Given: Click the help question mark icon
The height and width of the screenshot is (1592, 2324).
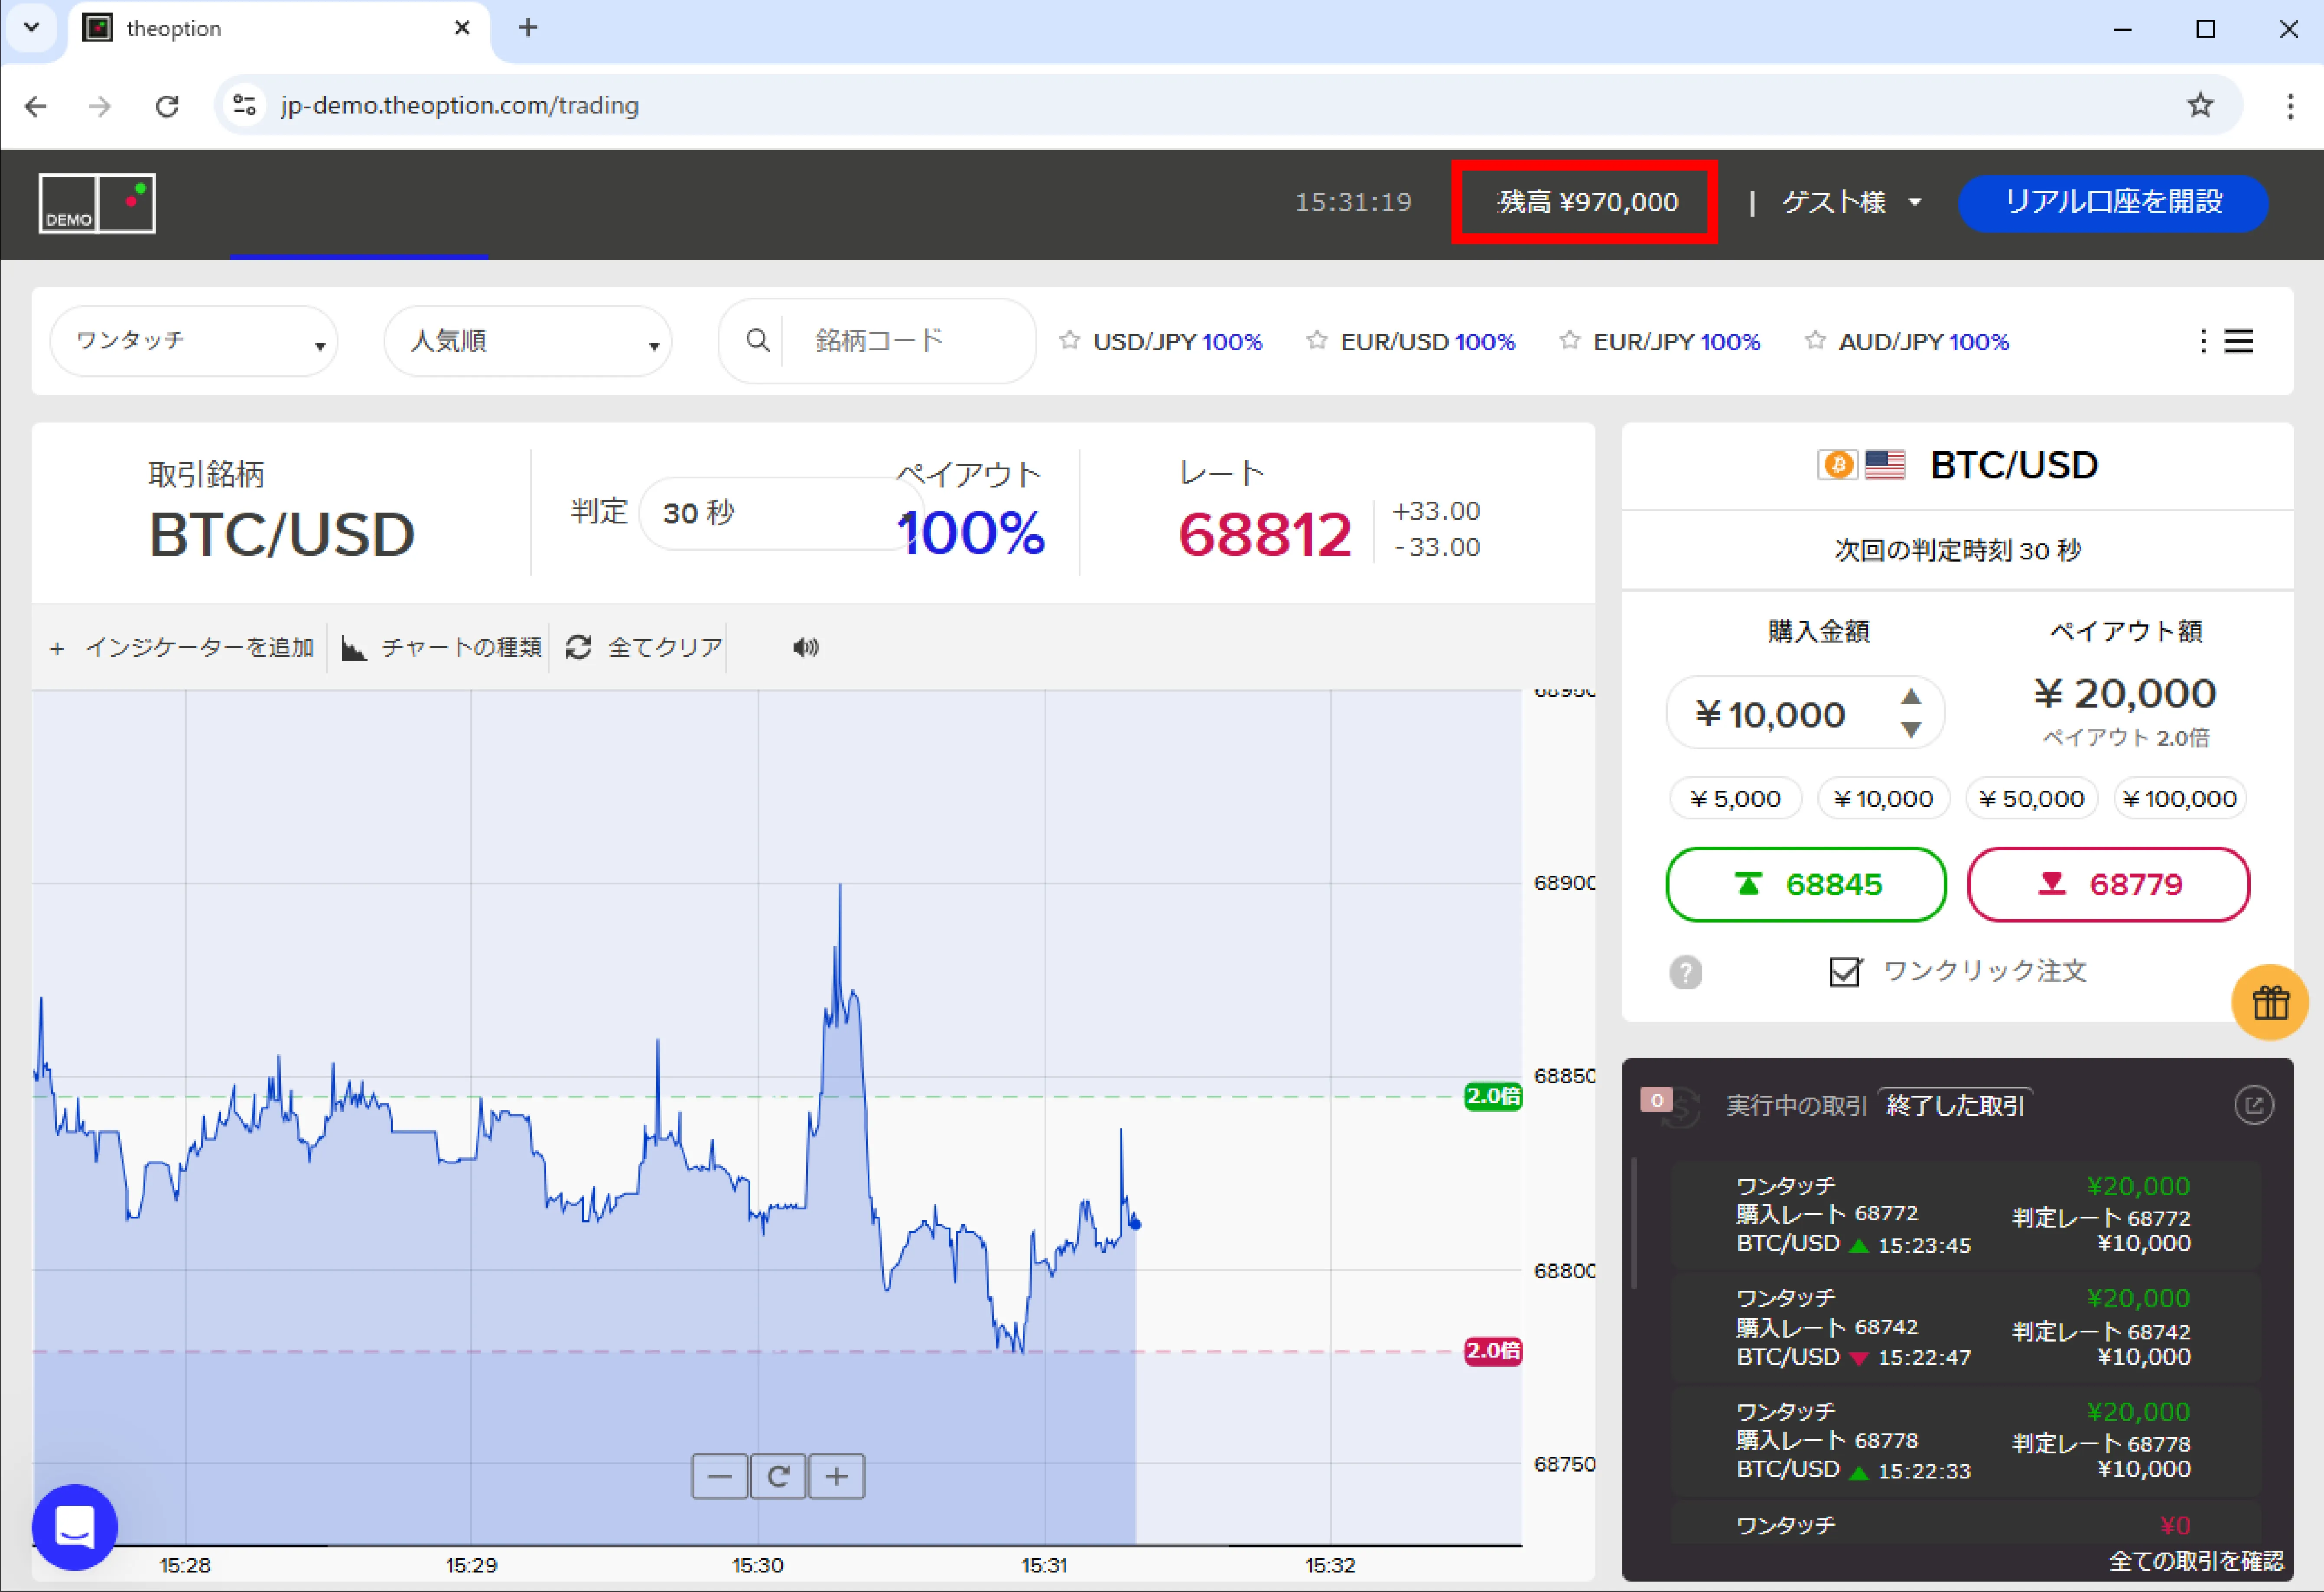Looking at the screenshot, I should [1685, 972].
